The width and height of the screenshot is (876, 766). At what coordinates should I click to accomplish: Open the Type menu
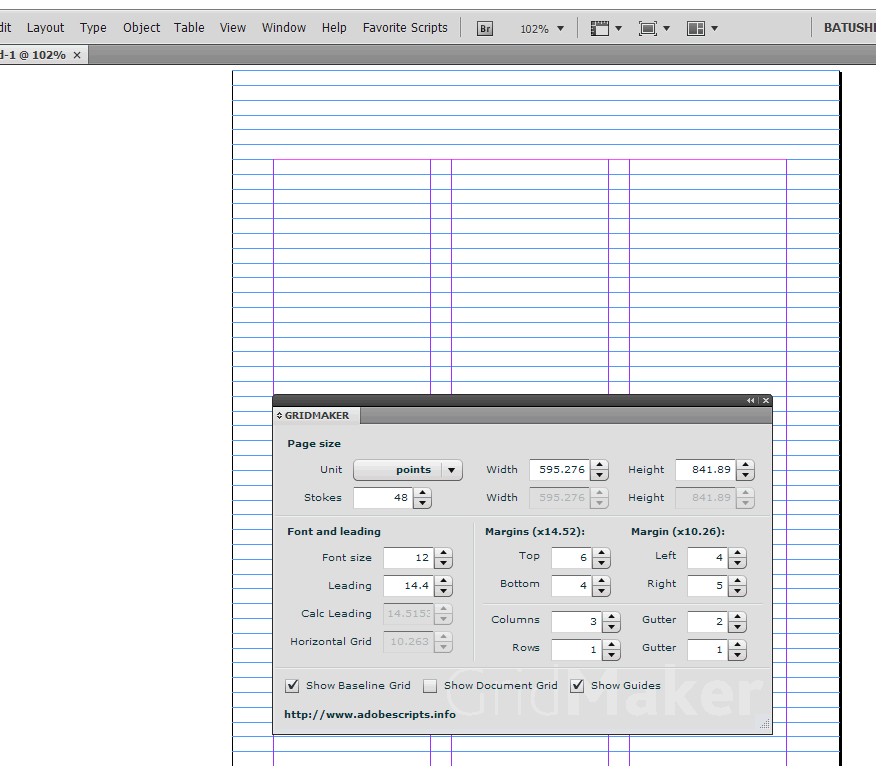coord(93,27)
